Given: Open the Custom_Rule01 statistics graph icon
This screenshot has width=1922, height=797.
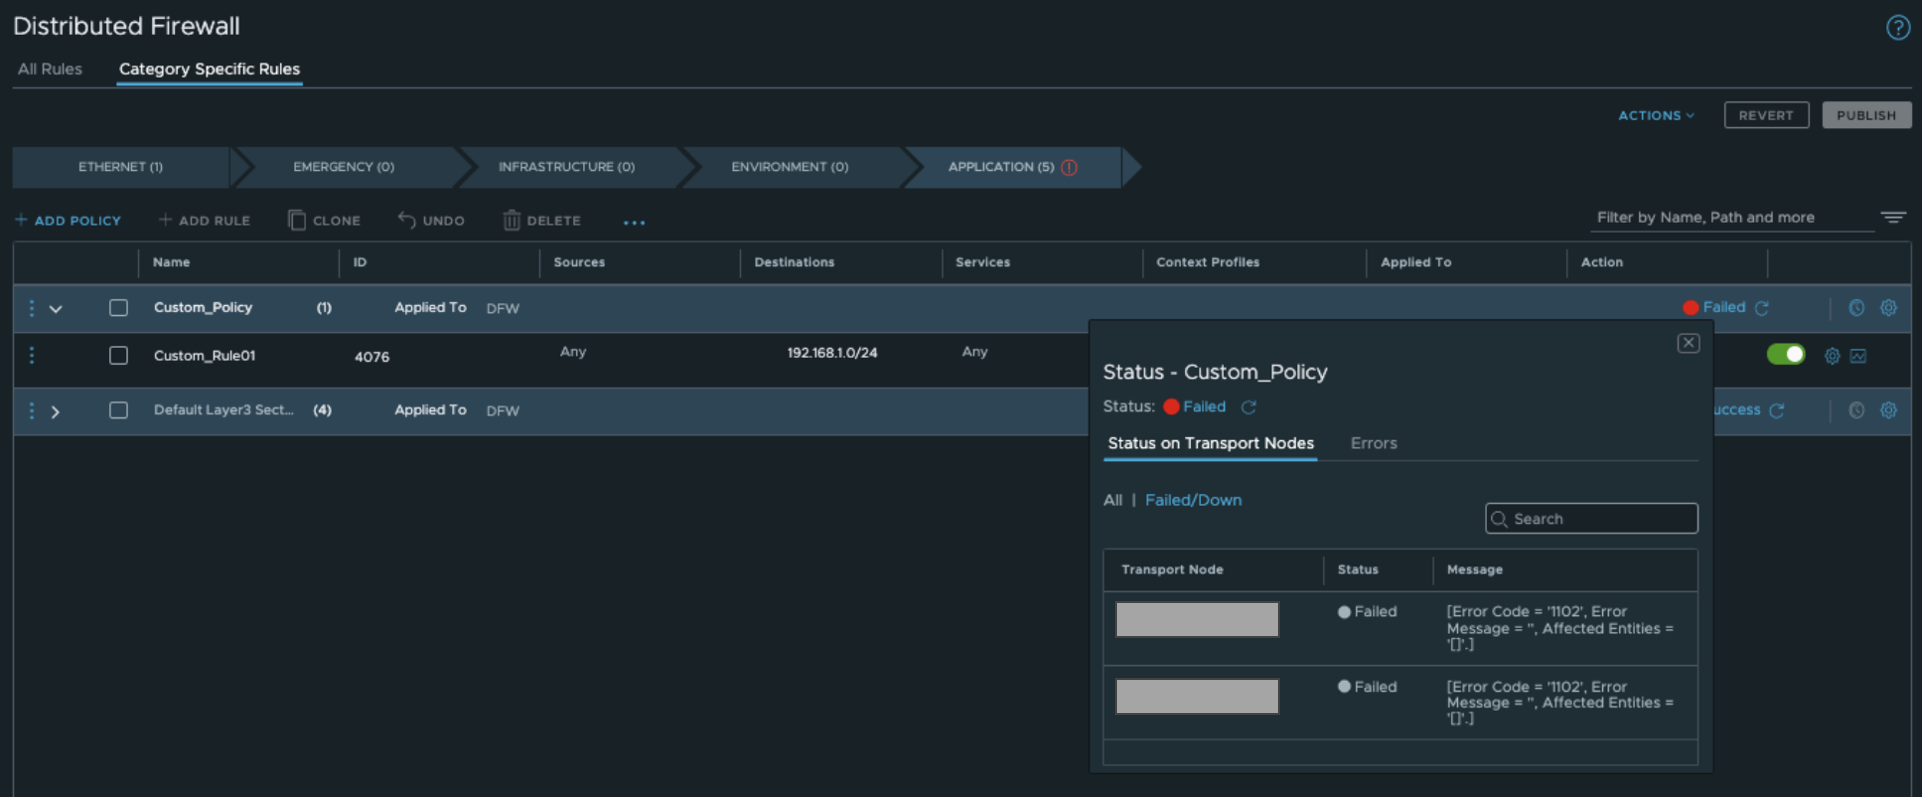Looking at the screenshot, I should 1858,356.
